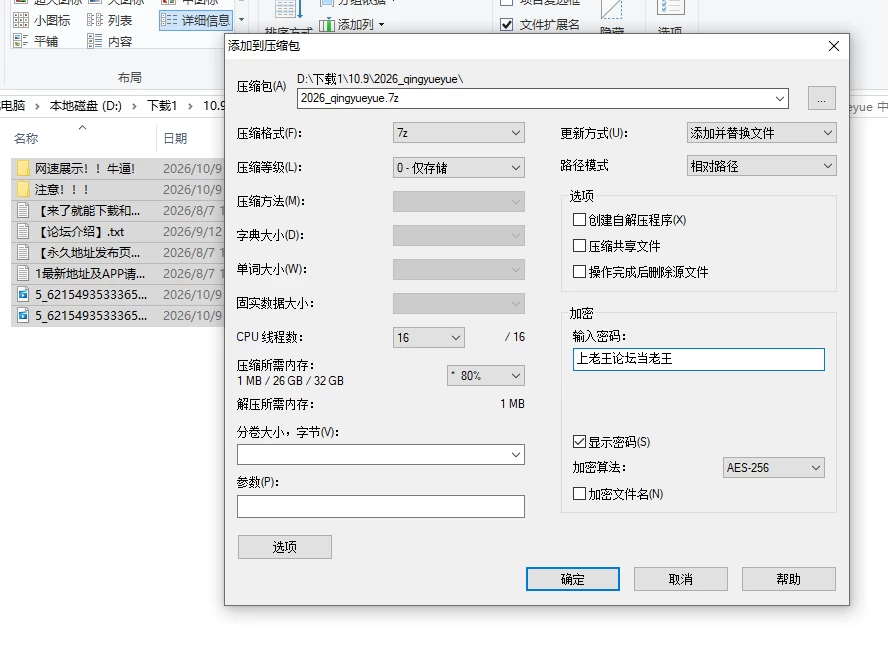Screen dimensions: 888x657
Task: Sort by the 日期 column header
Action: 175,138
